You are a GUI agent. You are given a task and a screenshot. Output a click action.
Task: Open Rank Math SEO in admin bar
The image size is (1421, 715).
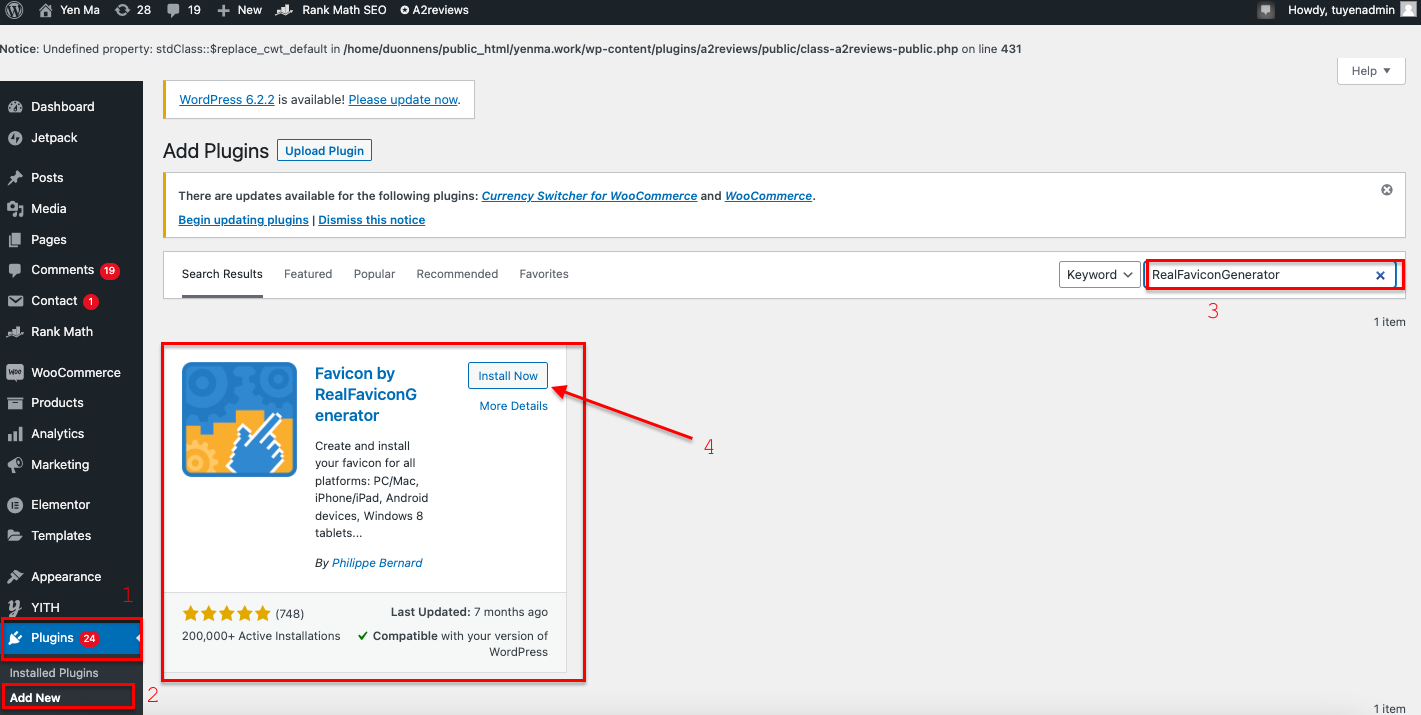point(330,10)
